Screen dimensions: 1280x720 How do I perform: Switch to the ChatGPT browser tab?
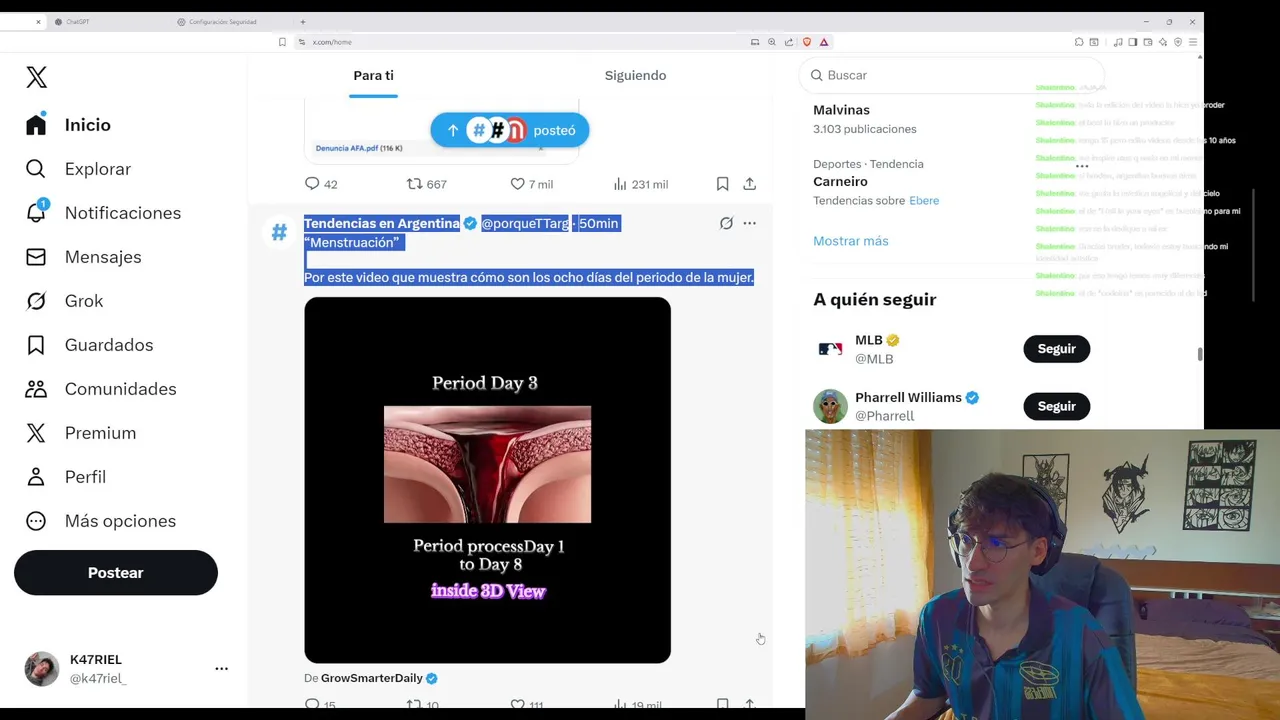(x=78, y=22)
